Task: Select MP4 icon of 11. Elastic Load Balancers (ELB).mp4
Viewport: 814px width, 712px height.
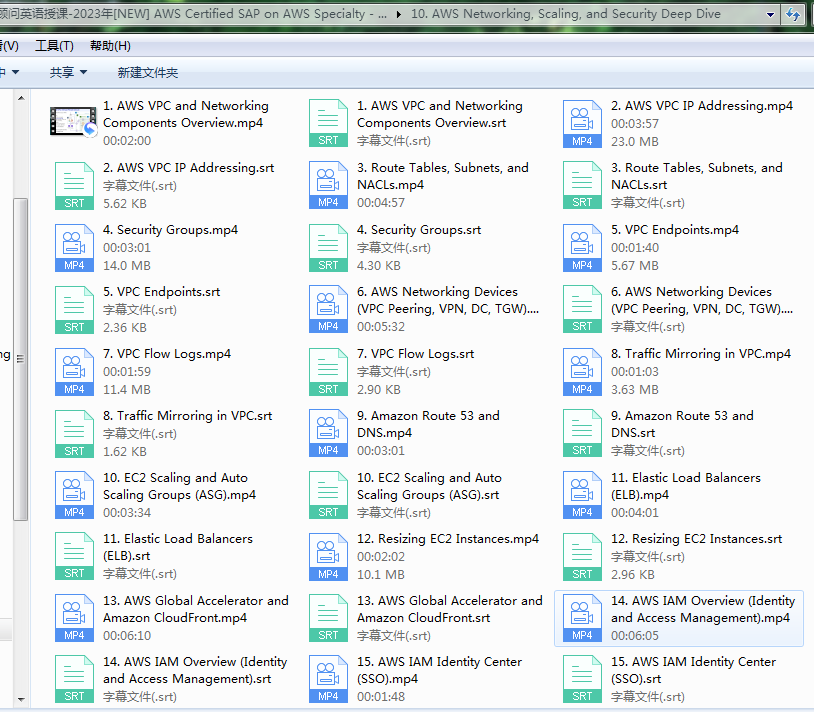Action: point(582,495)
